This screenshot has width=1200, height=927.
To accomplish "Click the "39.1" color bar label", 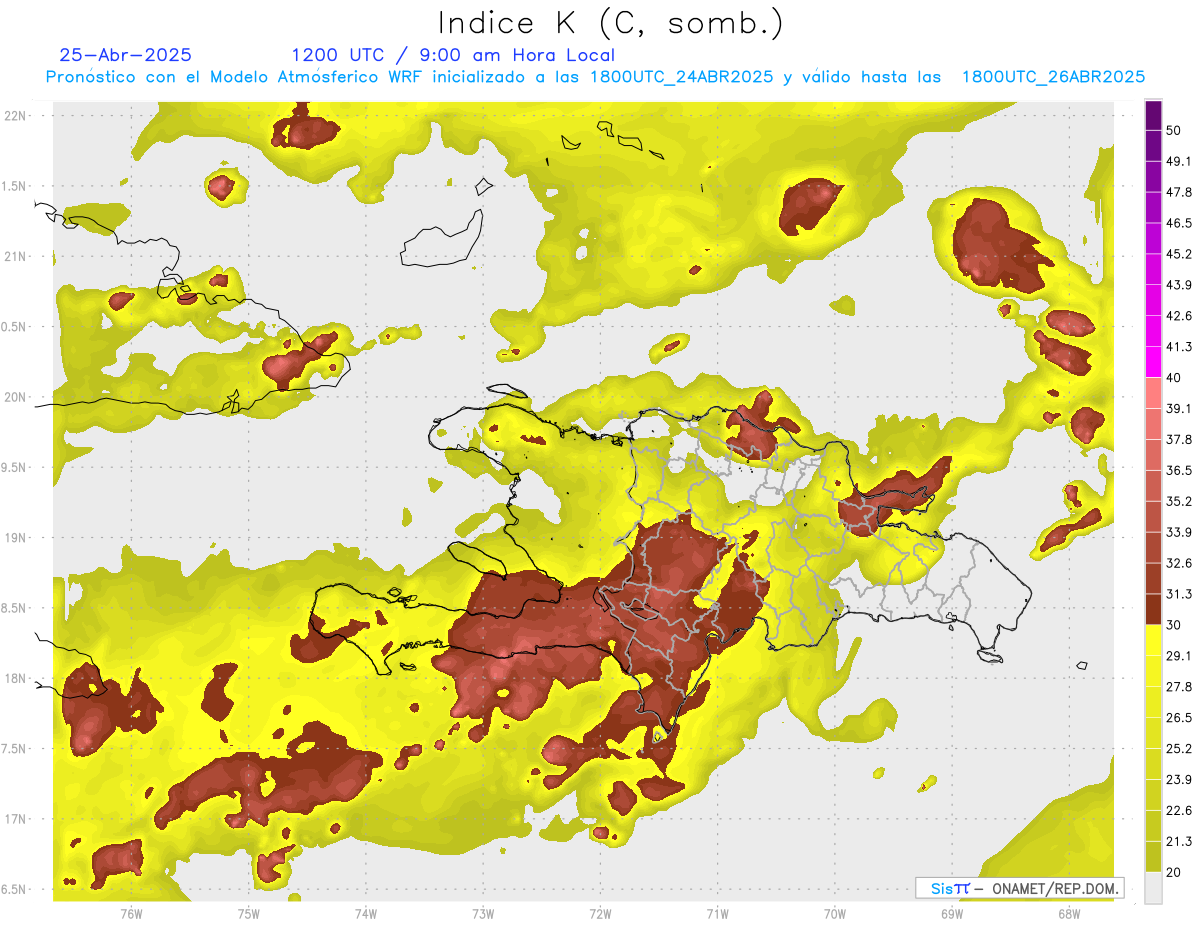I will coord(1179,409).
